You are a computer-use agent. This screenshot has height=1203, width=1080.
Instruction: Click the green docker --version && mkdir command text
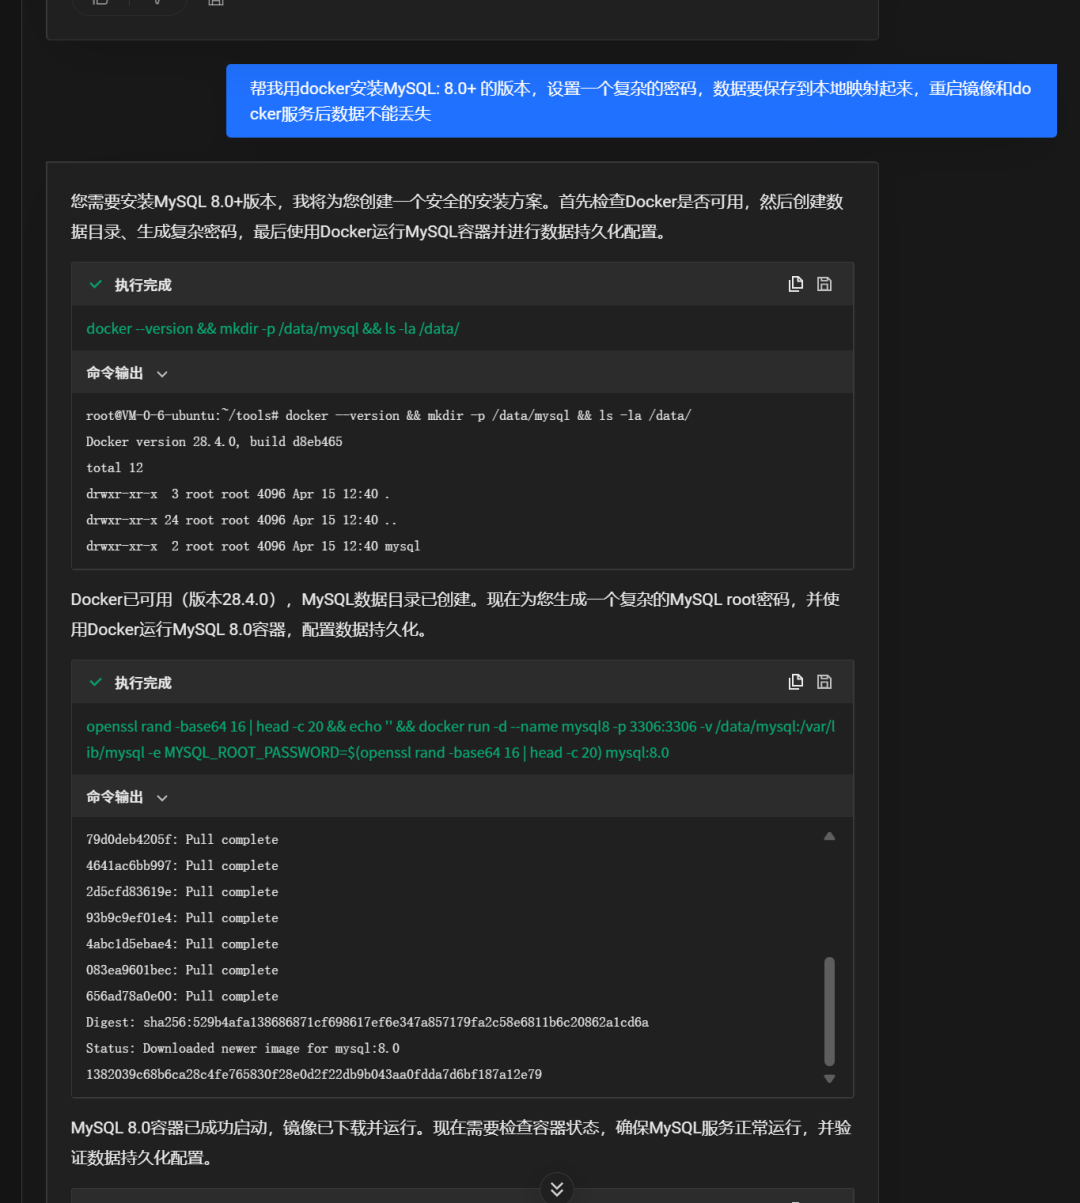[273, 328]
